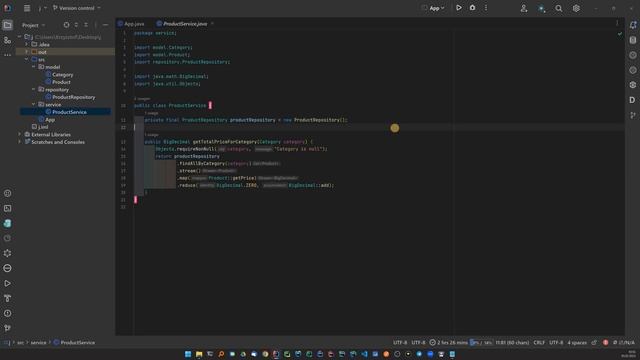This screenshot has height=360, width=640.
Task: Select App class in project tree
Action: tap(47, 120)
